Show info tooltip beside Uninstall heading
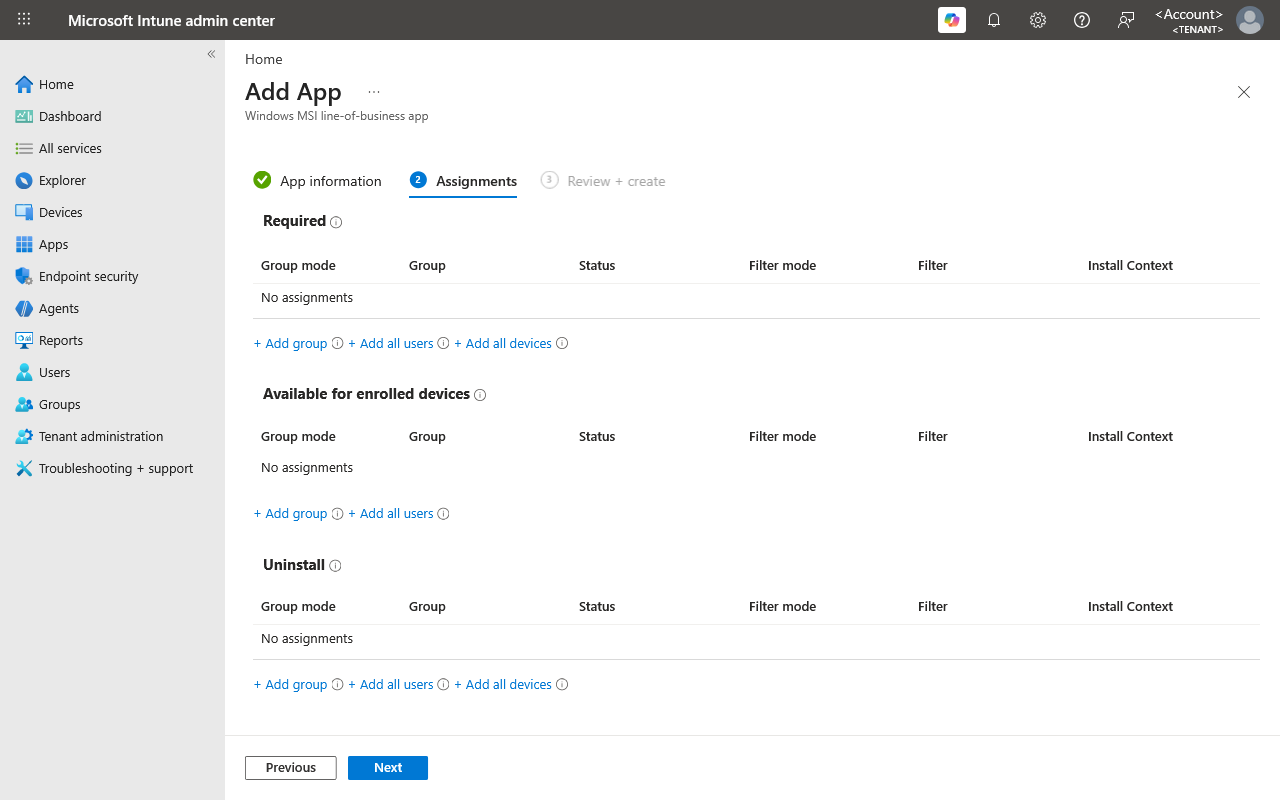Screen dimensions: 1280x800 coord(335,566)
